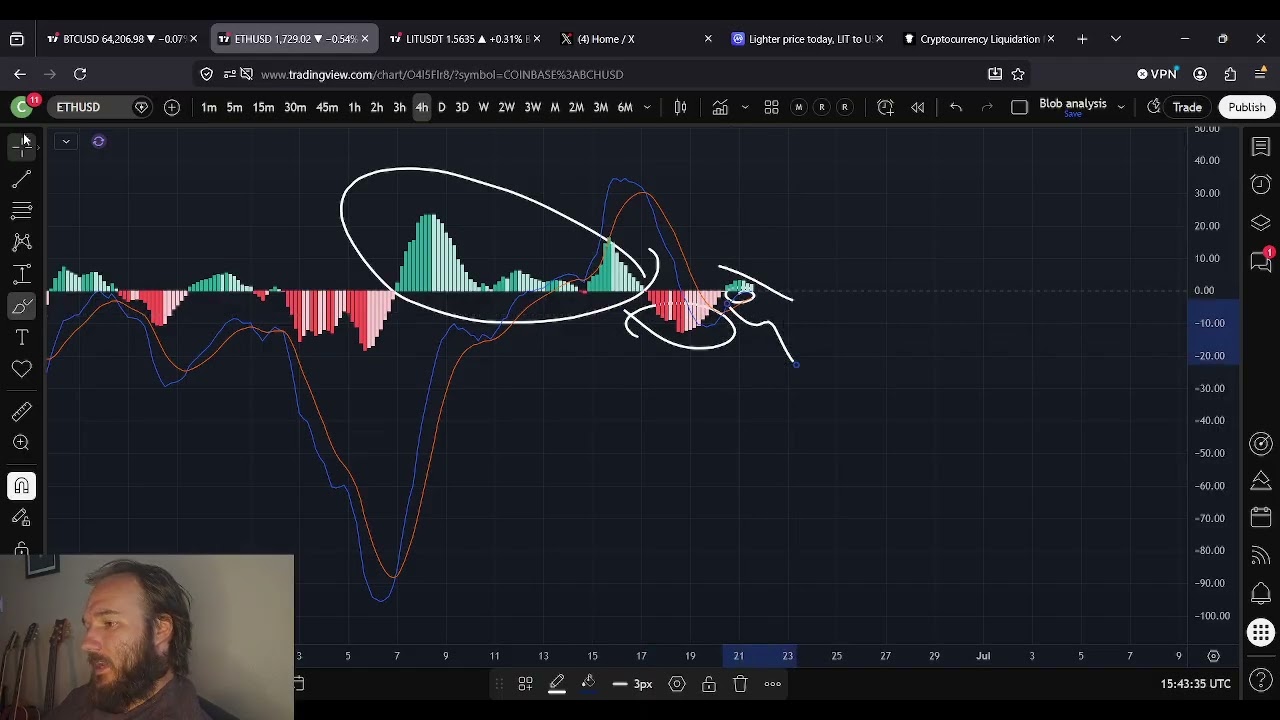
Task: Switch to the 15m timeframe
Action: click(x=263, y=107)
